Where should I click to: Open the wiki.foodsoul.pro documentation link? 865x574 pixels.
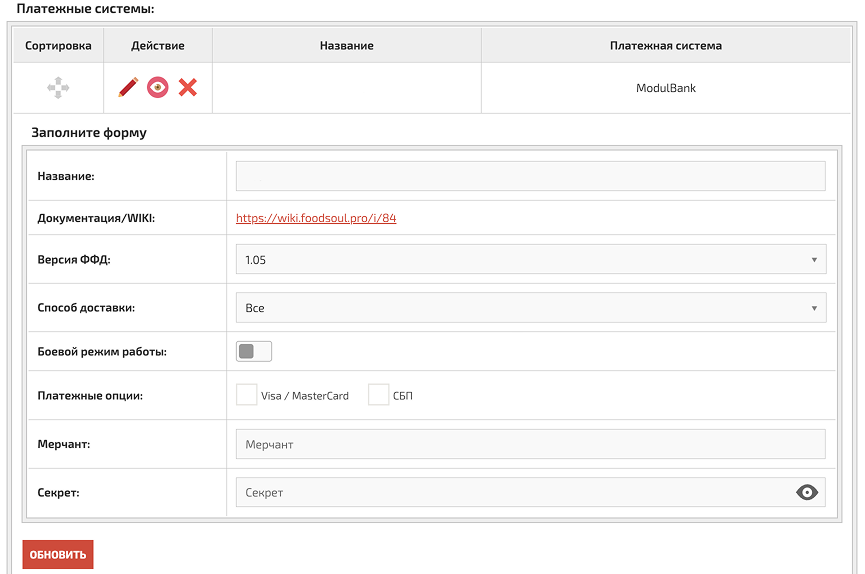tap(316, 218)
